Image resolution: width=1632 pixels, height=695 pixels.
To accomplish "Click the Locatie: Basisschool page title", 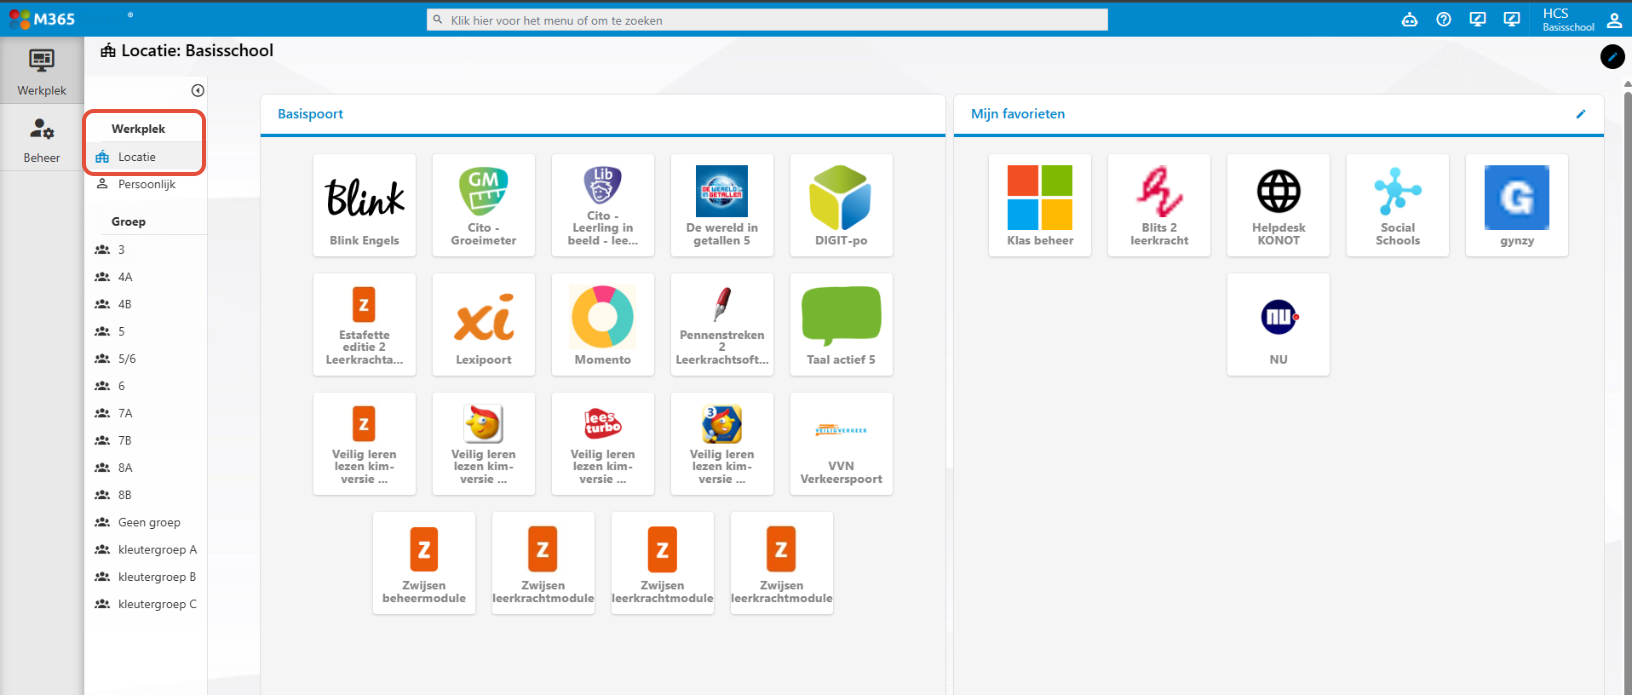I will 187,51.
